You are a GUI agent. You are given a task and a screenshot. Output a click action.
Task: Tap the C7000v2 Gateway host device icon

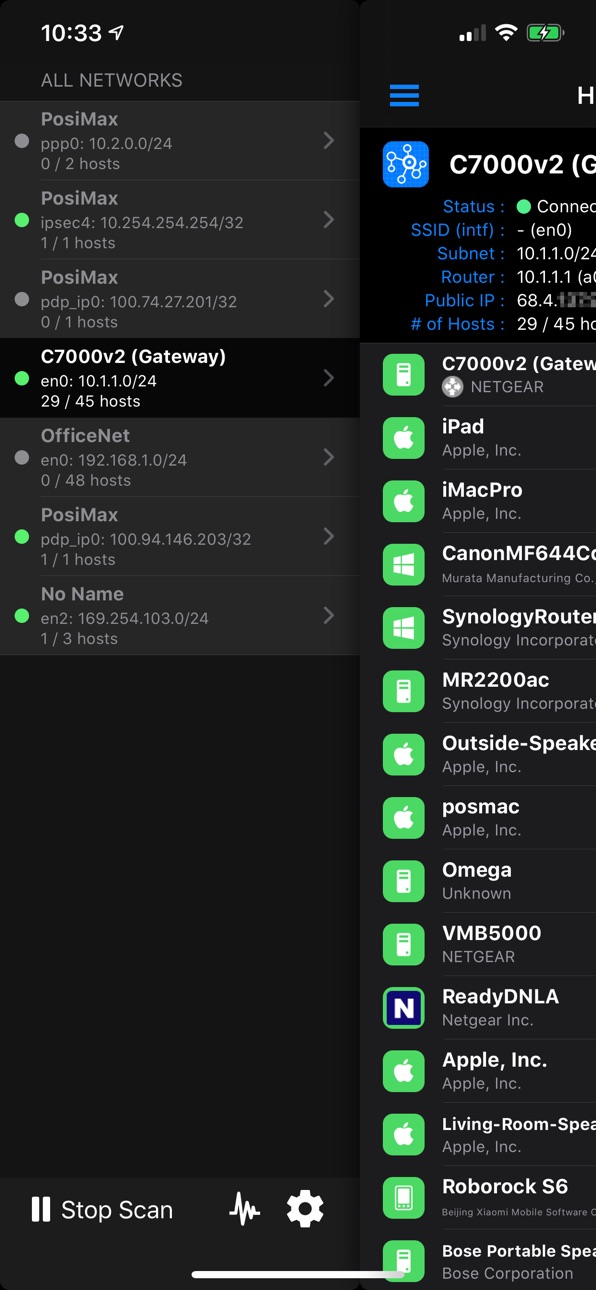click(x=404, y=374)
